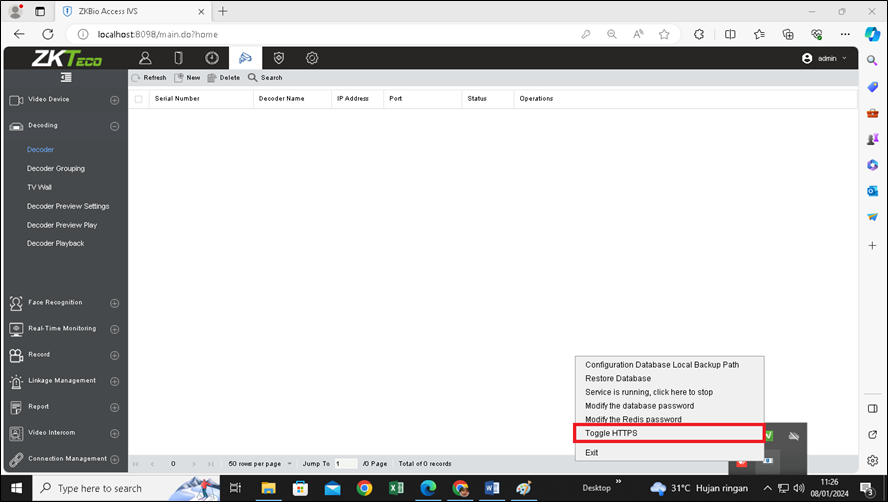Screen dimensions: 888x502
Task: Open the System settings gear module icon
Action: point(312,58)
